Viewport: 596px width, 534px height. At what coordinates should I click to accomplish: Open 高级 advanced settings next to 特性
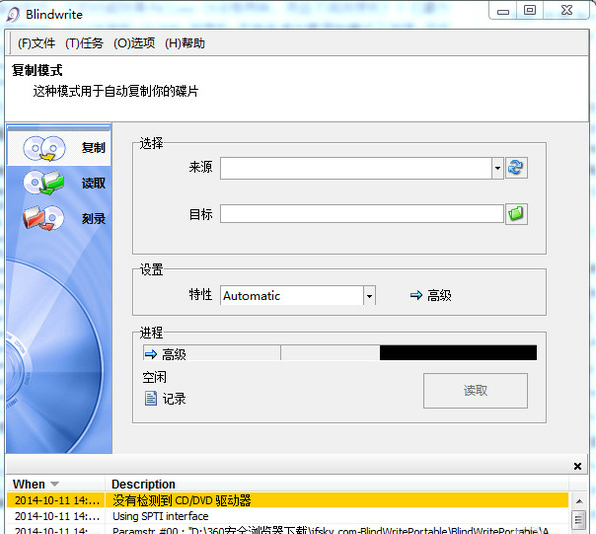(431, 295)
